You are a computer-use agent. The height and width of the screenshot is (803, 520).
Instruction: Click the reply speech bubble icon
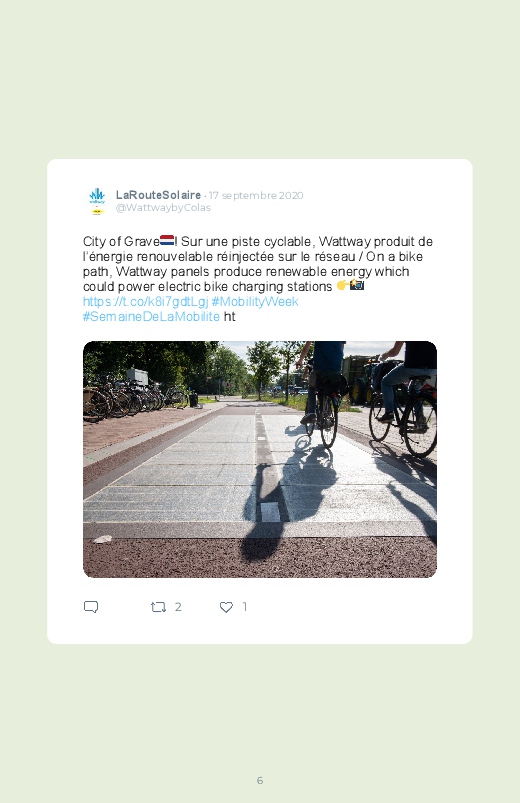[x=91, y=607]
